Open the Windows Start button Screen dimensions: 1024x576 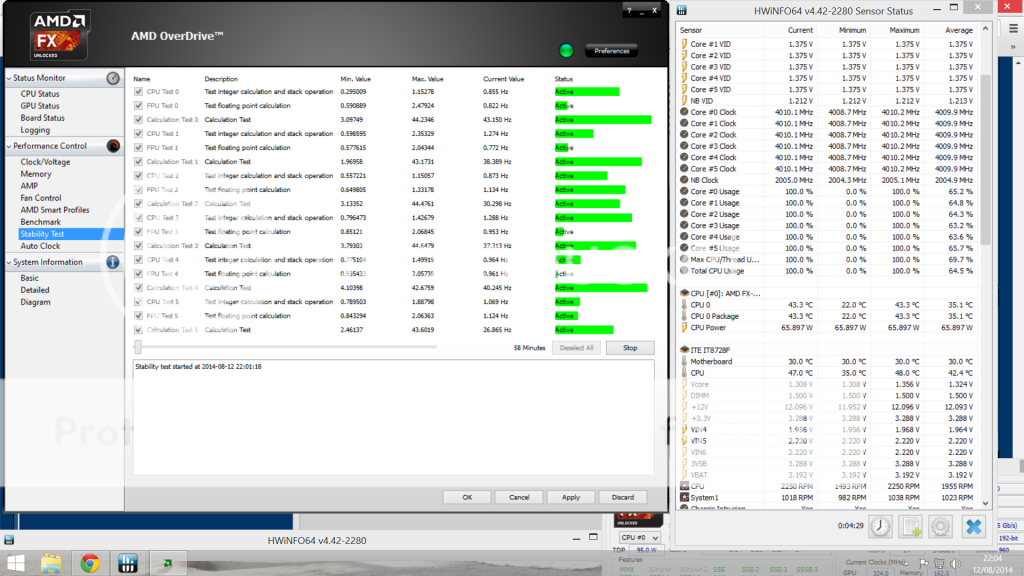pyautogui.click(x=16, y=563)
